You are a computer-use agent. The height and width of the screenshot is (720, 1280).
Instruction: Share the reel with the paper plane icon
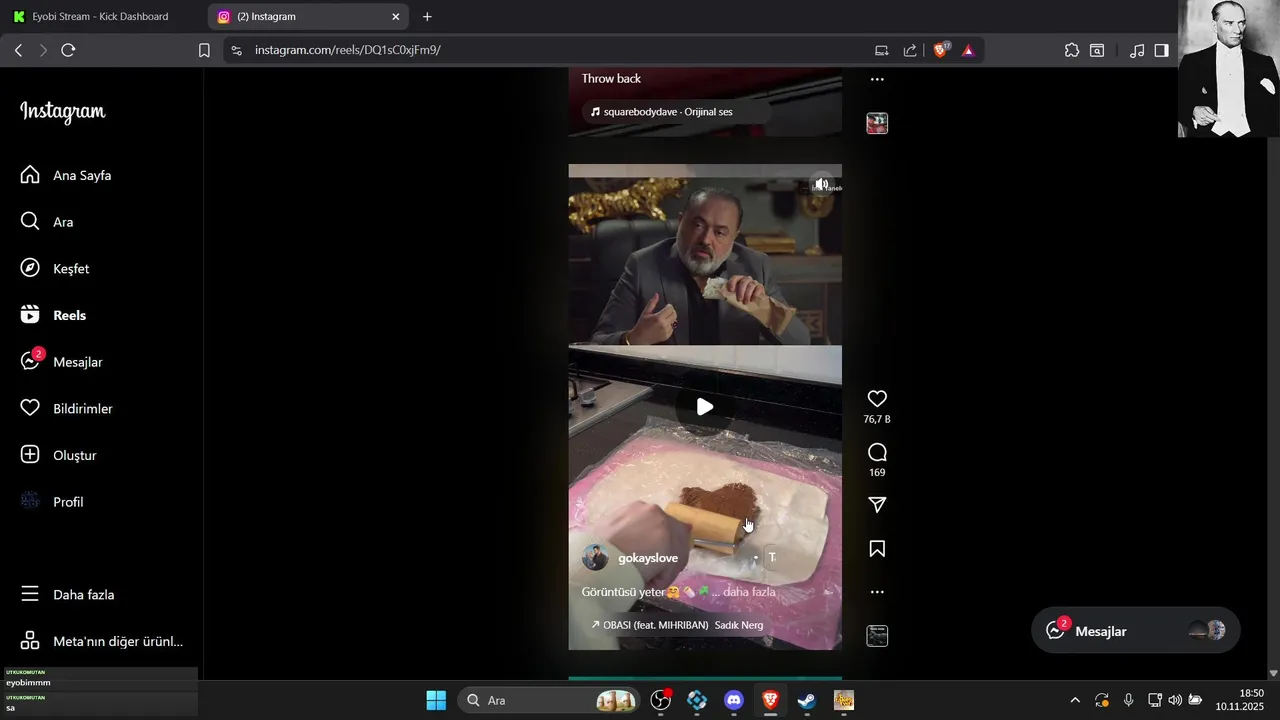[877, 505]
